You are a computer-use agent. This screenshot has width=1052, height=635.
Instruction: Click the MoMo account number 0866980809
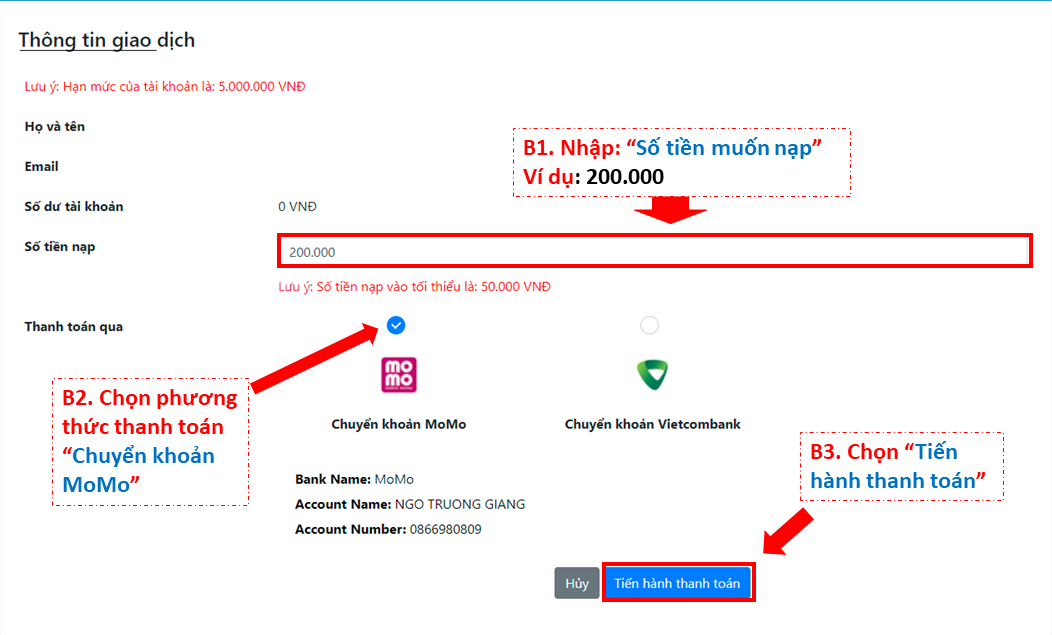445,529
